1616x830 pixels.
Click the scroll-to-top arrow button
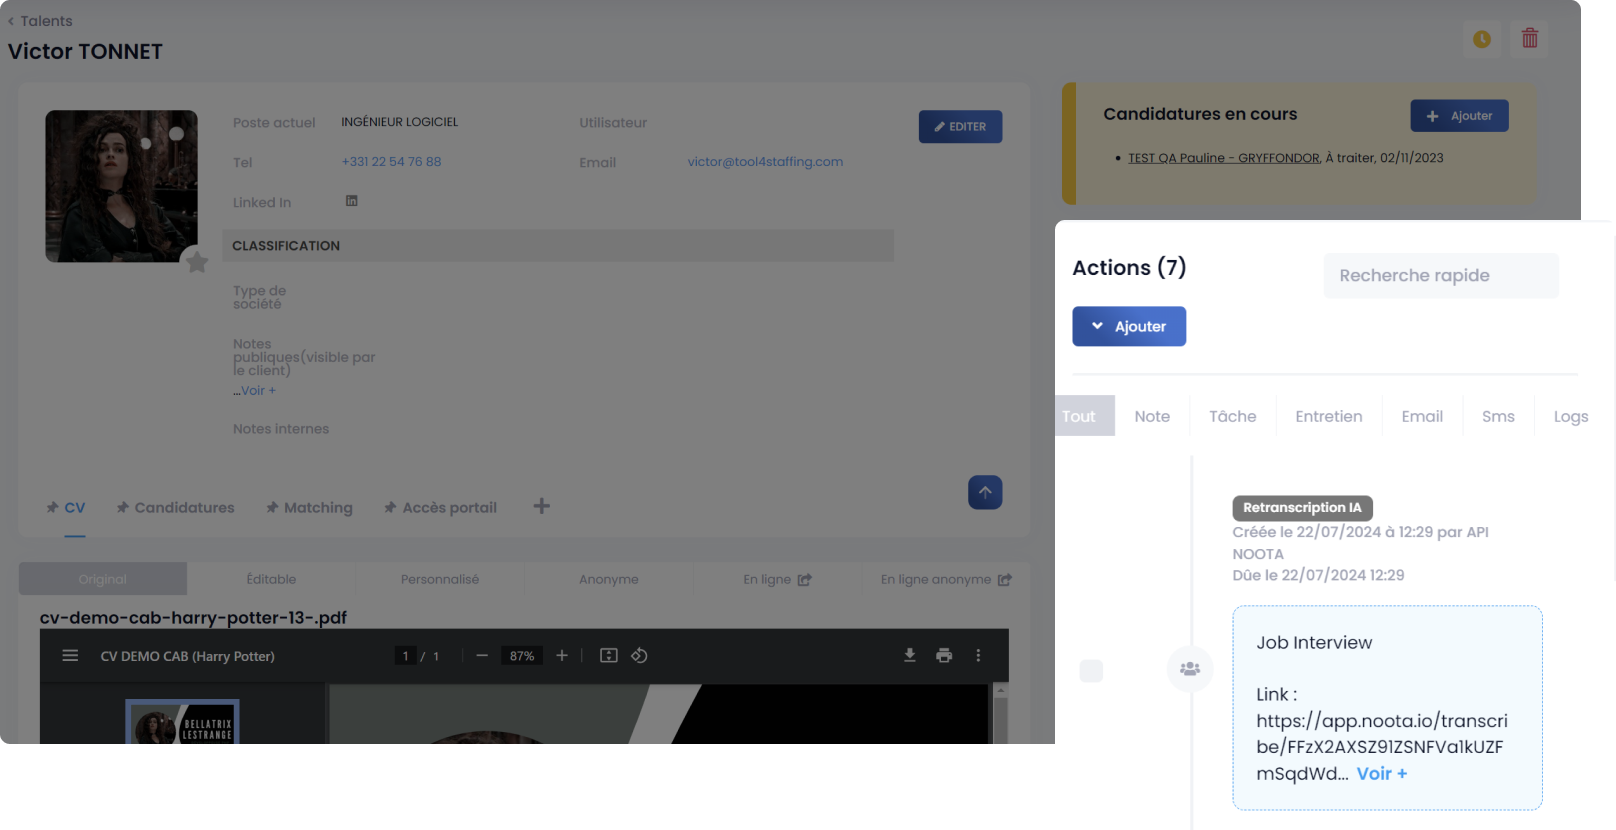tap(985, 492)
